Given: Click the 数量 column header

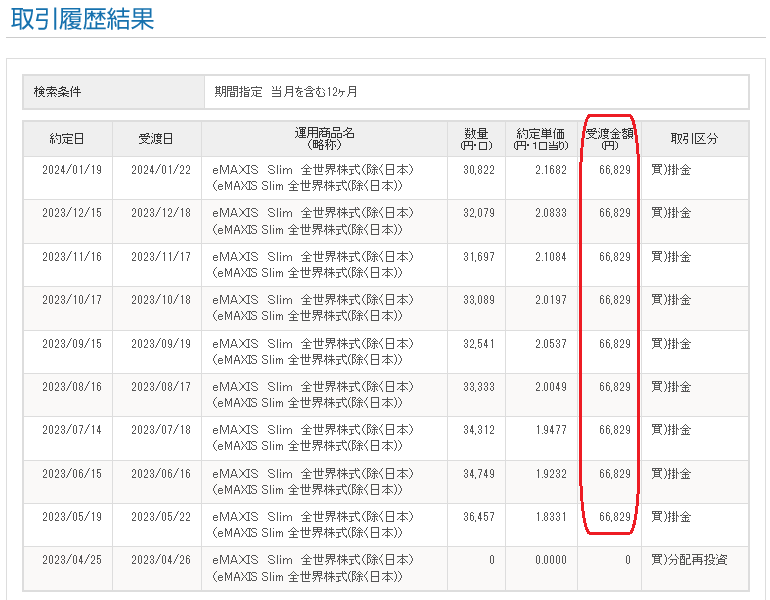Looking at the screenshot, I should [475, 138].
